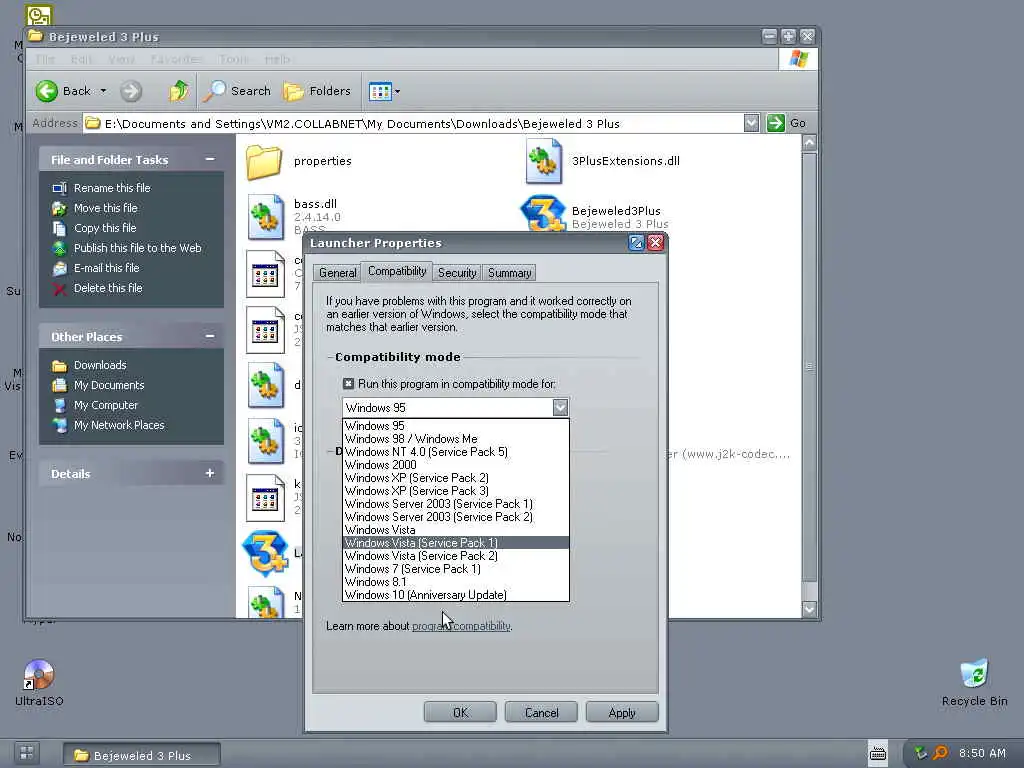
Task: Select the bass.dll file icon
Action: point(266,217)
